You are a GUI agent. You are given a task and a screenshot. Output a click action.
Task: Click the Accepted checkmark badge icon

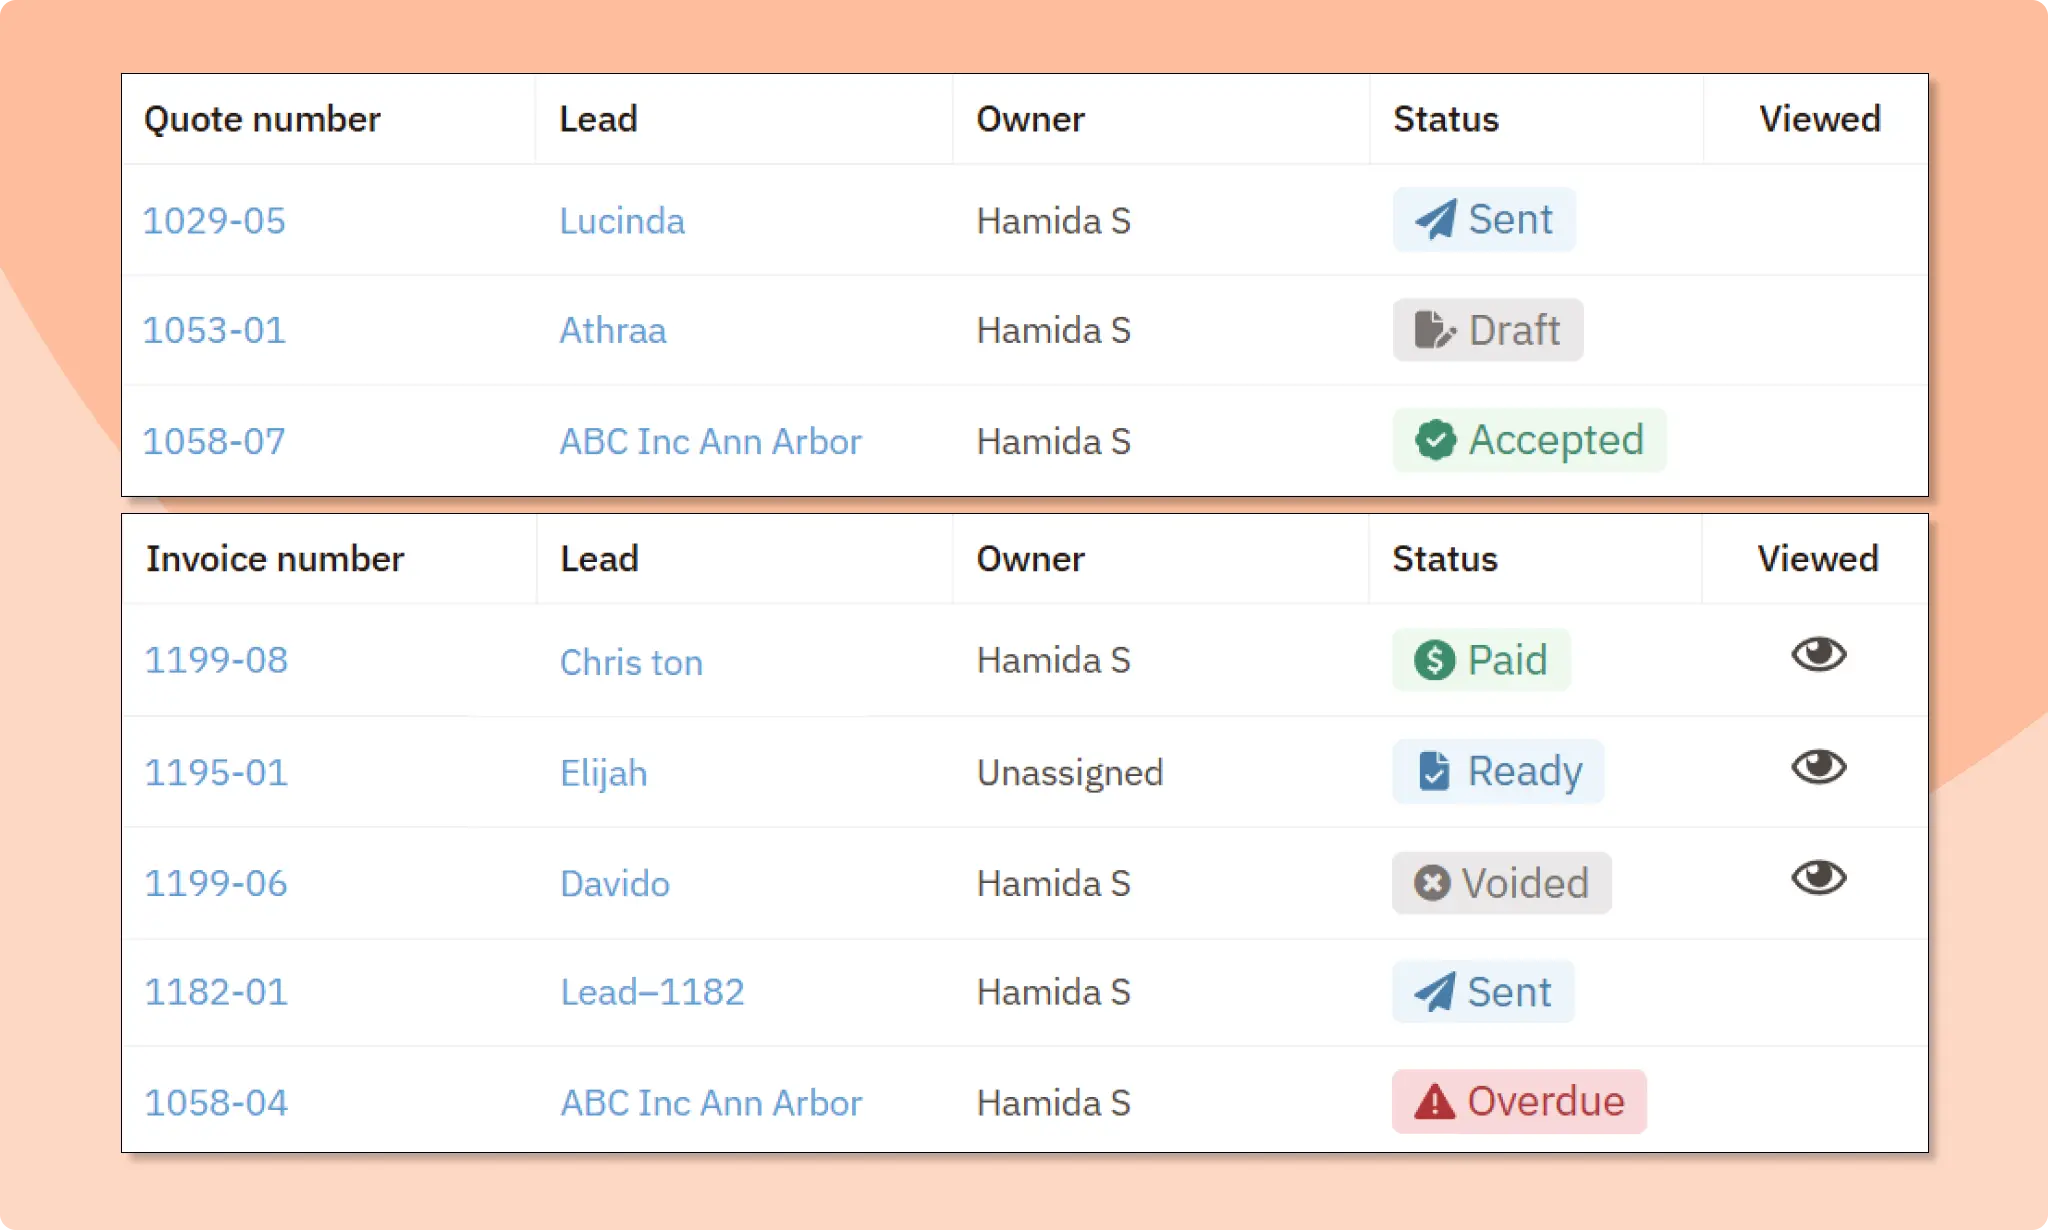1434,440
